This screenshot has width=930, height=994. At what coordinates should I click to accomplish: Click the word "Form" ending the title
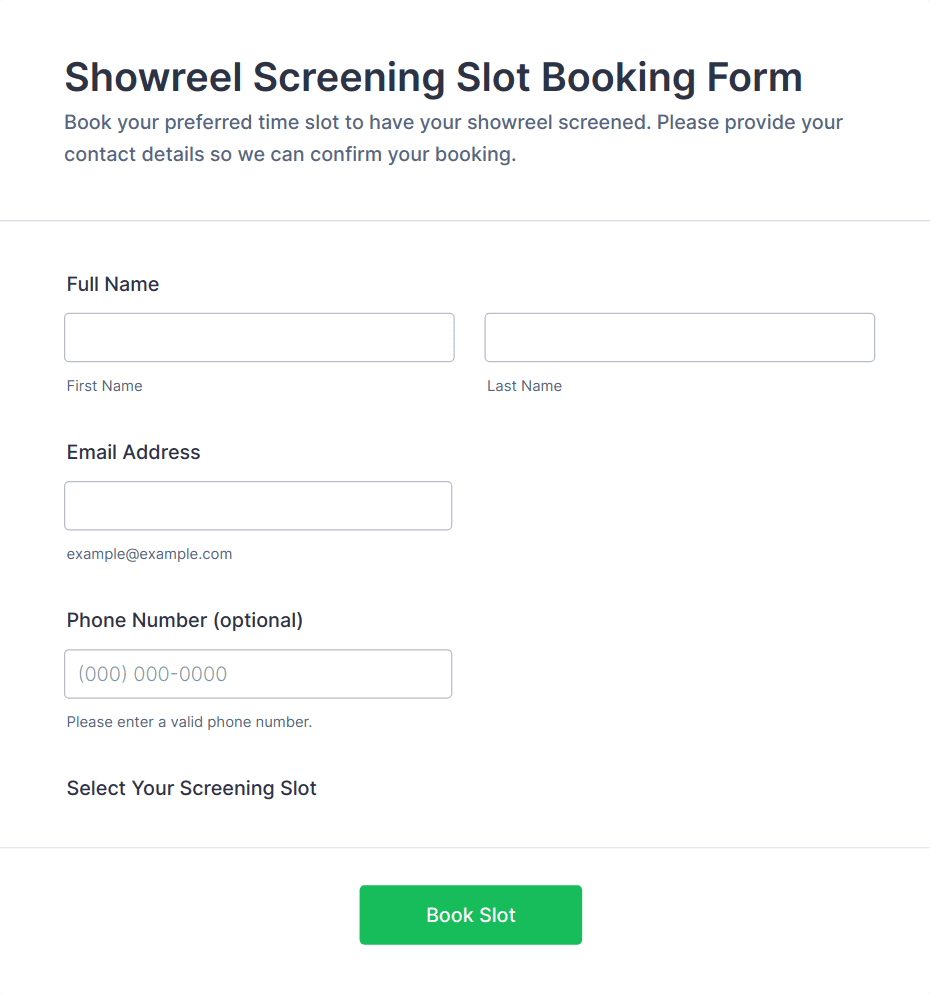[754, 78]
